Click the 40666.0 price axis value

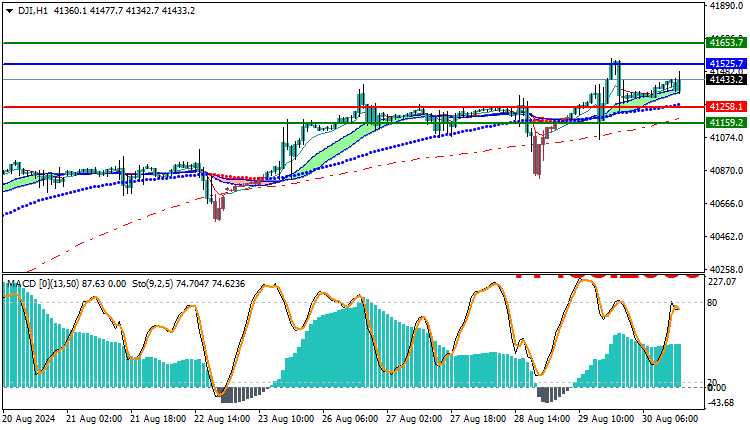(727, 204)
